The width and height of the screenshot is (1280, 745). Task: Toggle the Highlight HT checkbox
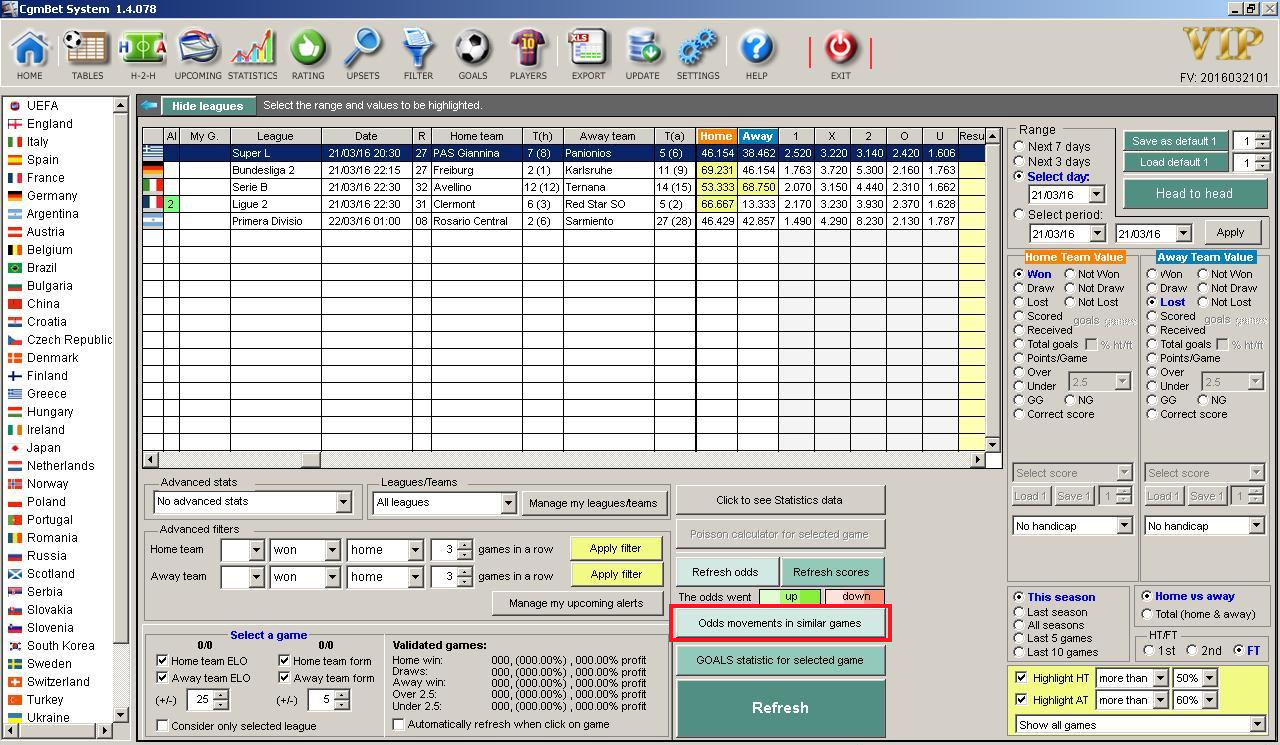click(x=1021, y=678)
